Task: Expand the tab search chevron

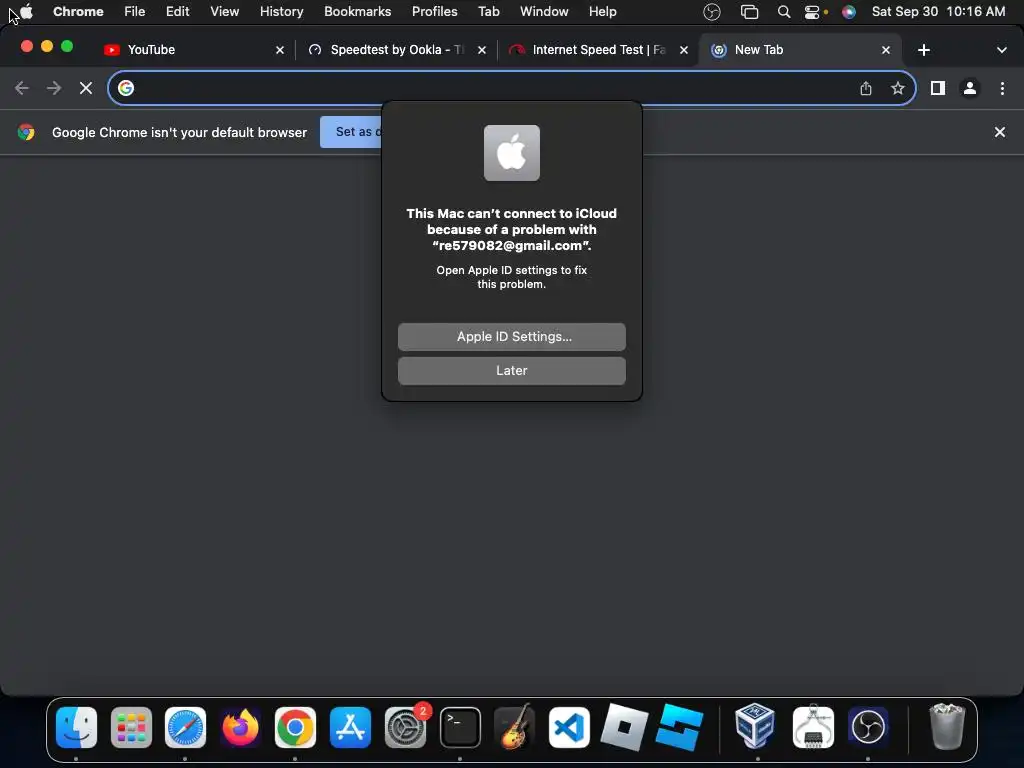Action: [1001, 50]
